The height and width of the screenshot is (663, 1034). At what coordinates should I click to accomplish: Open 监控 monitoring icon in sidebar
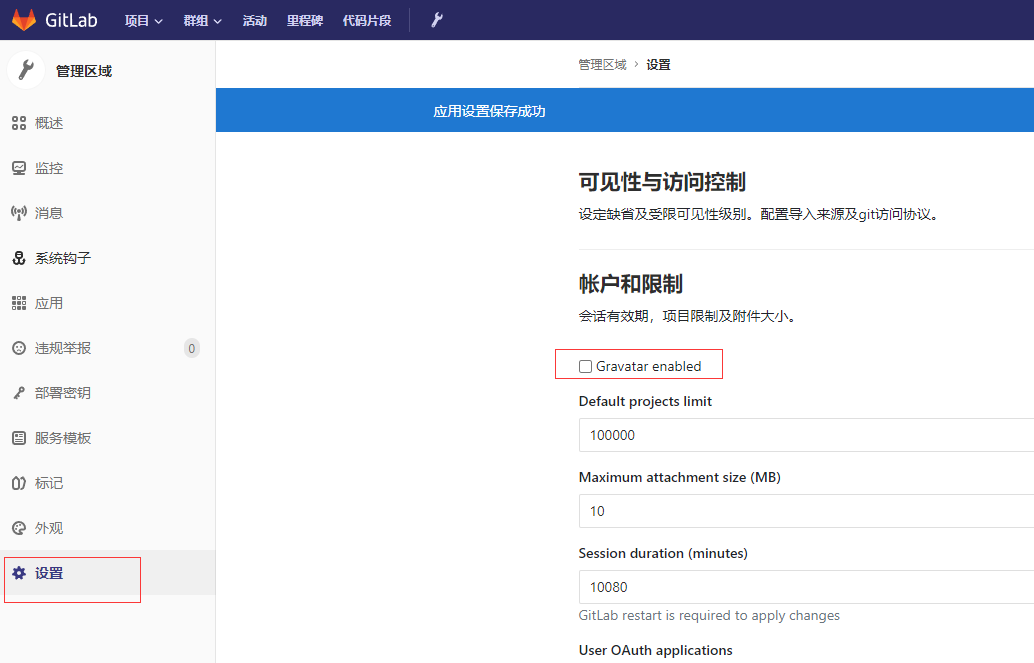[x=19, y=168]
